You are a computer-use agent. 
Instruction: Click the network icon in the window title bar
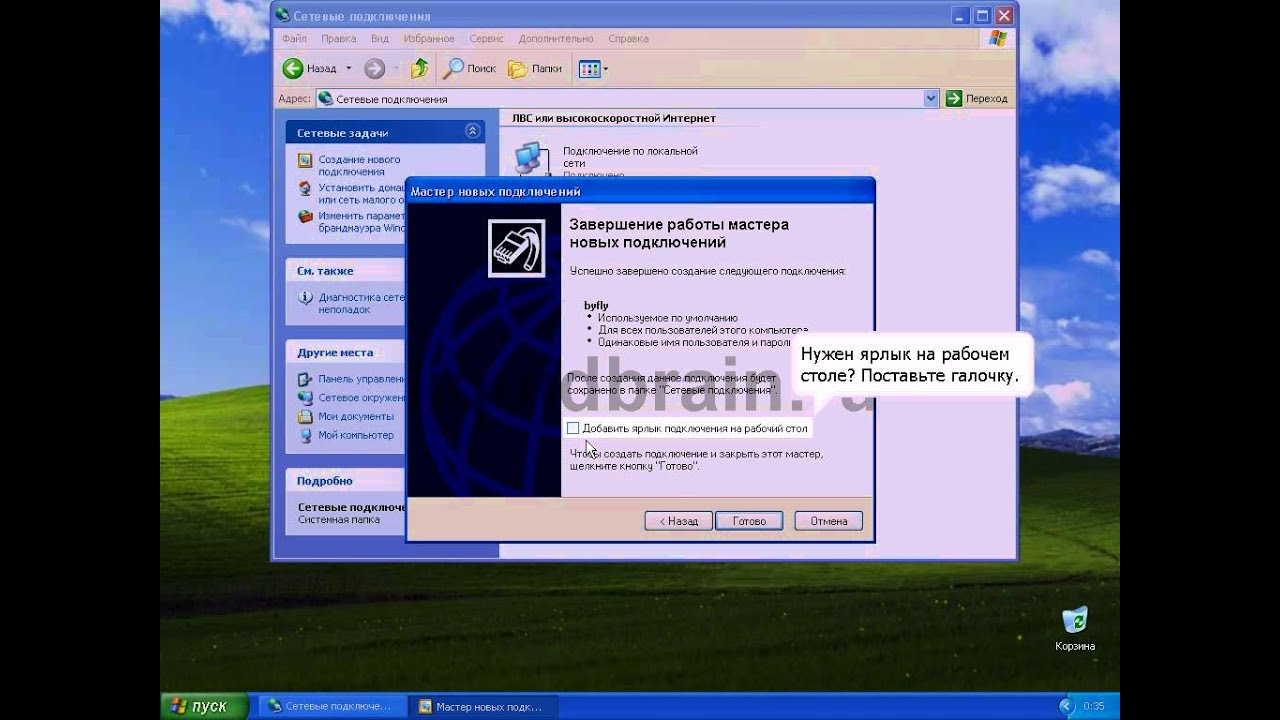click(283, 15)
